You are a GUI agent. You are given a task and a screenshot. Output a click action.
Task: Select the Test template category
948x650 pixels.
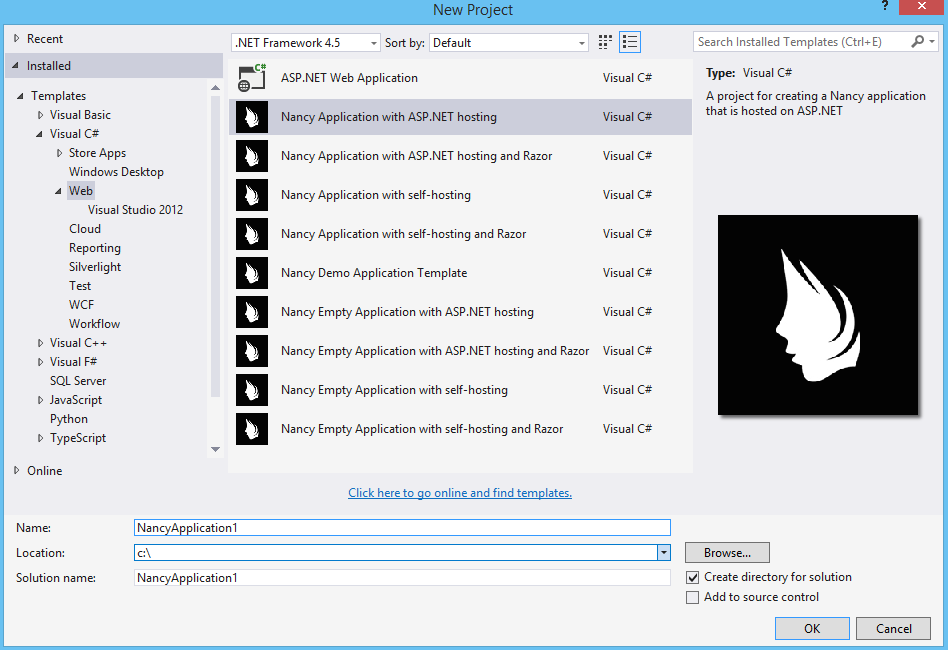pos(80,285)
